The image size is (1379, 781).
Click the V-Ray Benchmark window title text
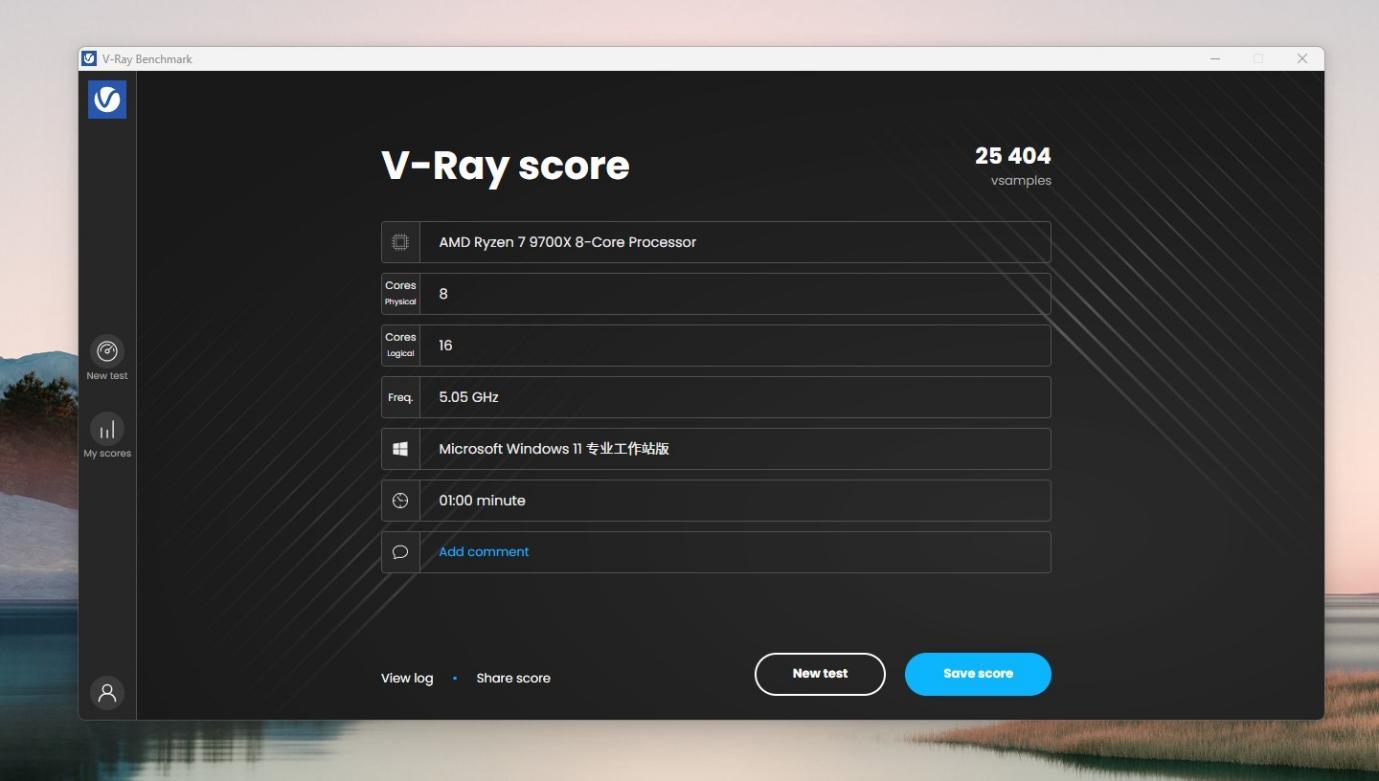[147, 59]
